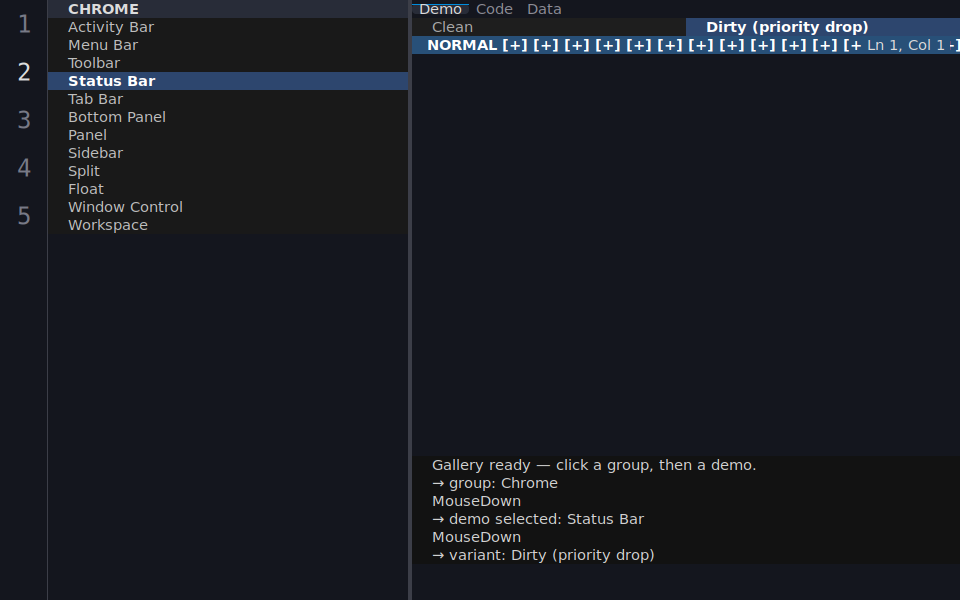Show the Demo tab
Image resolution: width=960 pixels, height=600 pixels.
click(x=440, y=9)
